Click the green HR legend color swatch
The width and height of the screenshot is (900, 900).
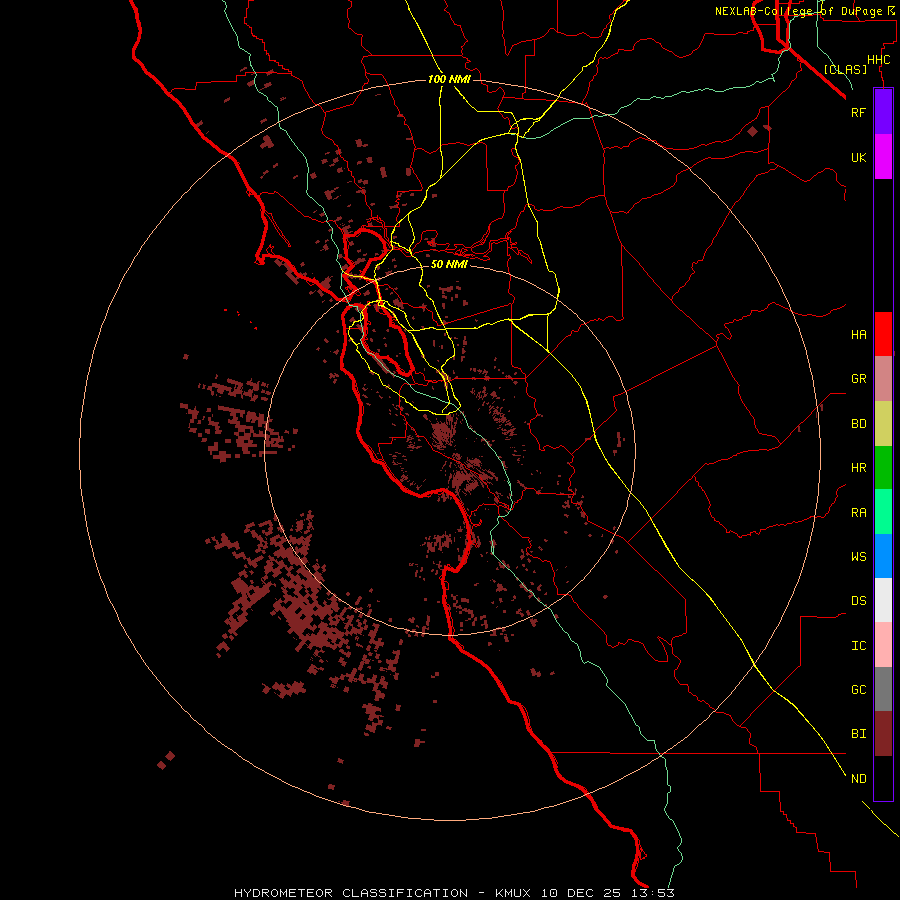[883, 468]
